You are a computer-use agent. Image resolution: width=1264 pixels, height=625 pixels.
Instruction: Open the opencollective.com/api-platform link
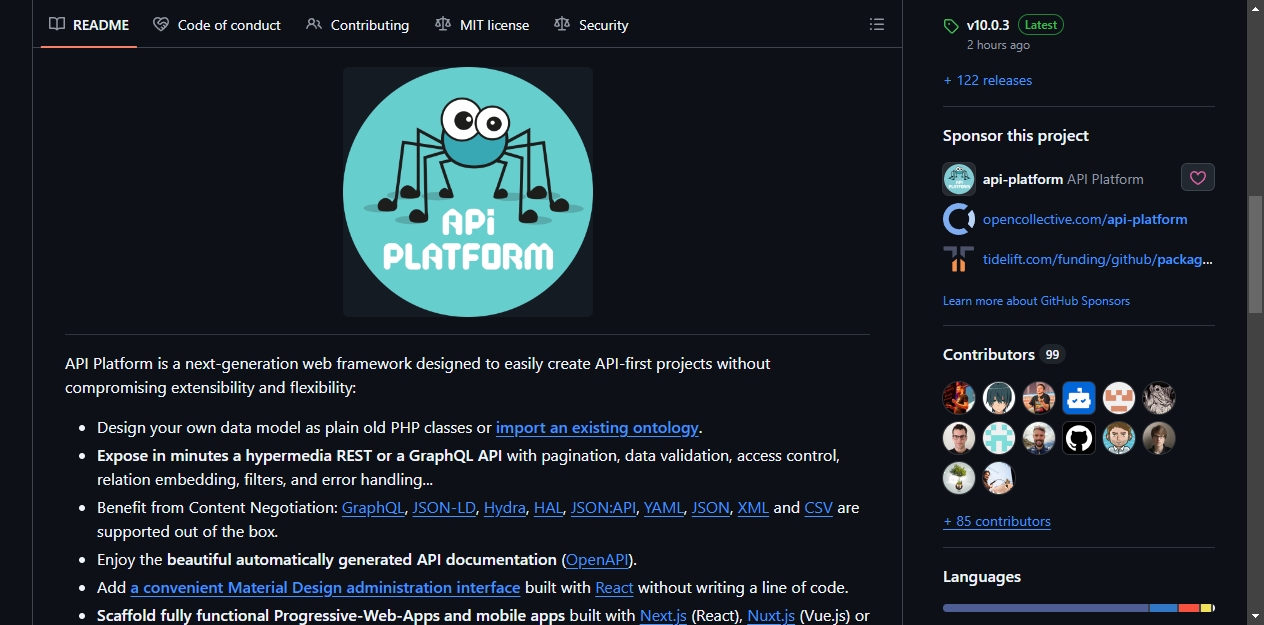[1085, 219]
